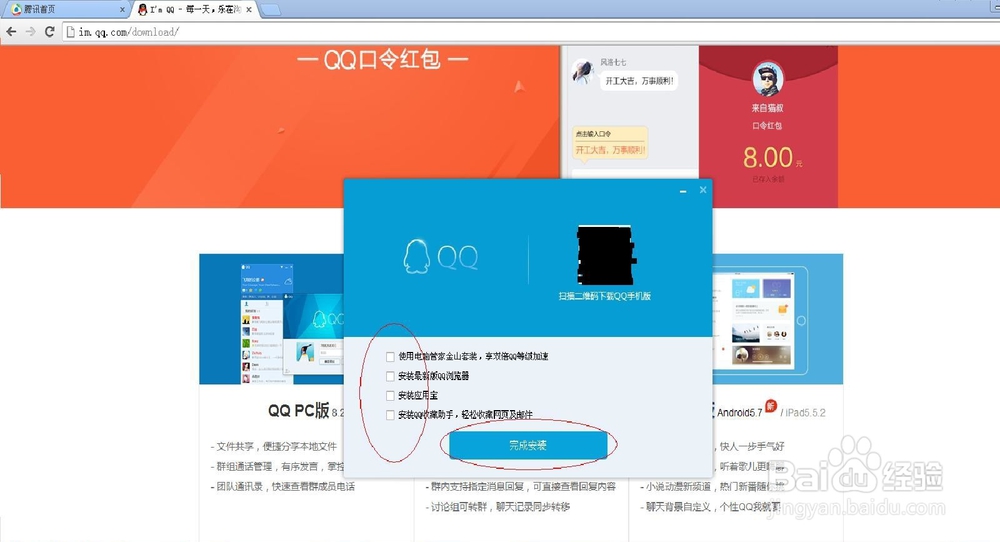
Task: Toggle 安装最新版QQ浏览器 checkbox
Action: click(x=390, y=376)
